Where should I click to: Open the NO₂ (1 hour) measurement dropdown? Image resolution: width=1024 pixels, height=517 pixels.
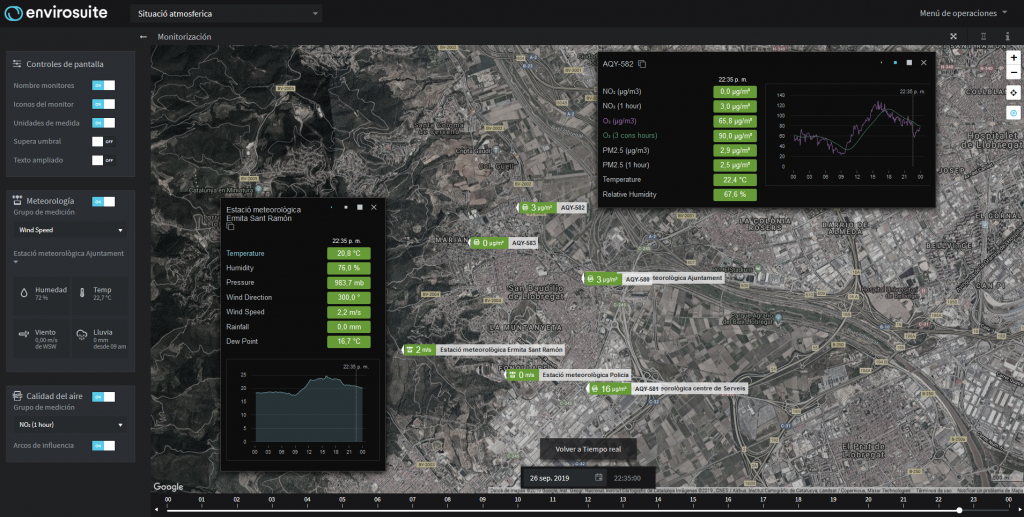pos(70,424)
